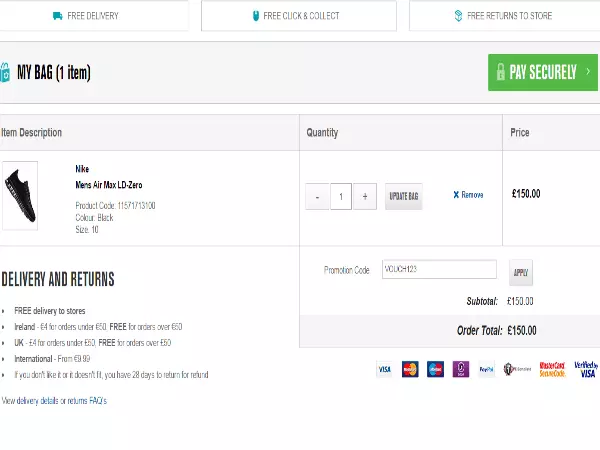Click the quantity input field

[341, 197]
